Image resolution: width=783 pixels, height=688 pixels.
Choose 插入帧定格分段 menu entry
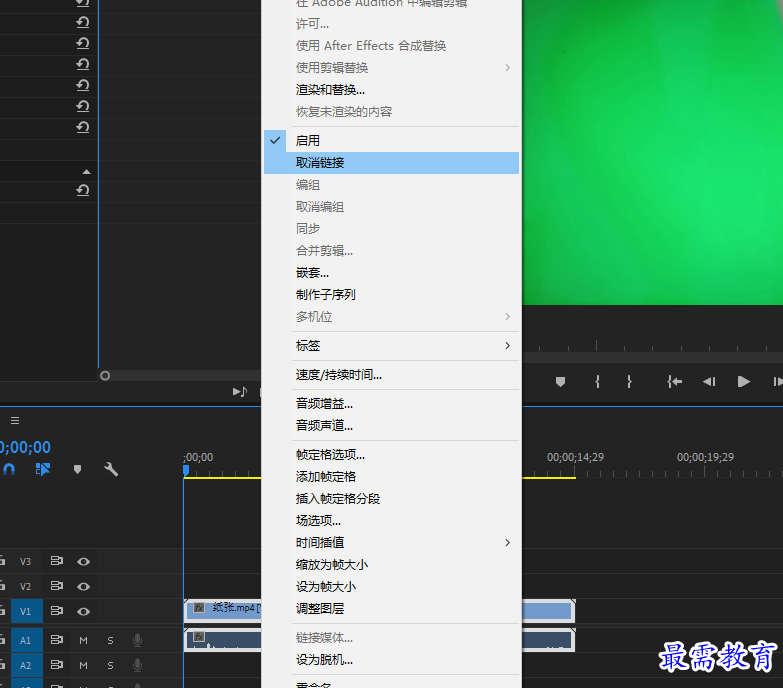pos(391,498)
